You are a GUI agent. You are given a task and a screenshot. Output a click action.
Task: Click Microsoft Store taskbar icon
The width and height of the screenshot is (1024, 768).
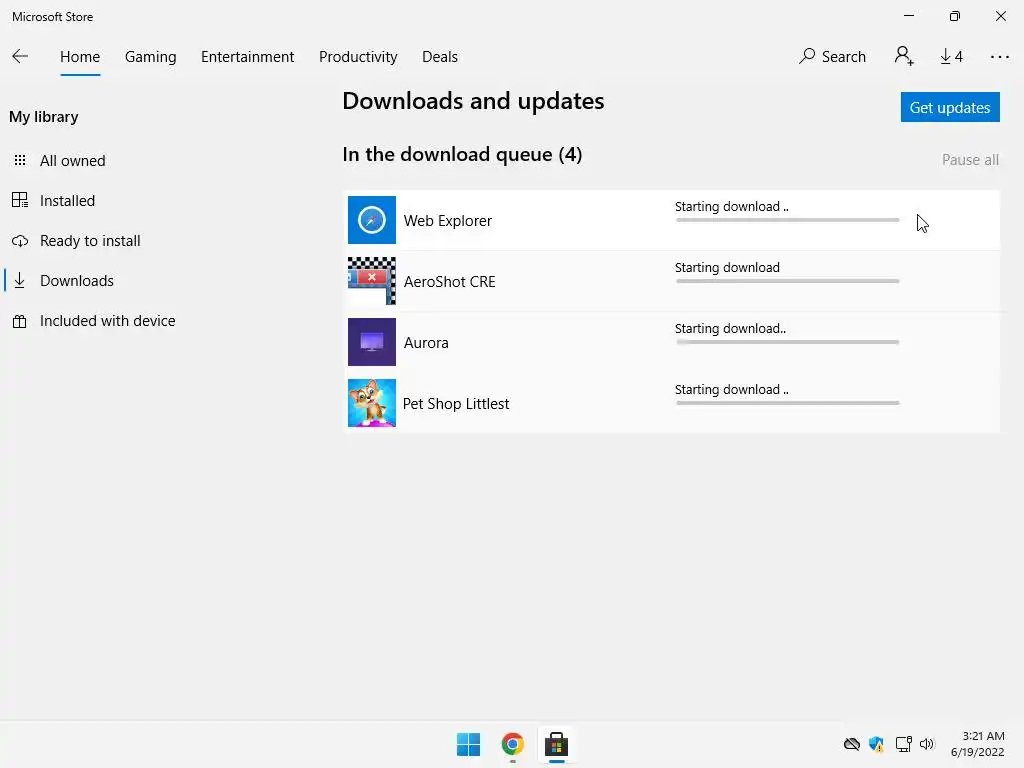(x=556, y=744)
